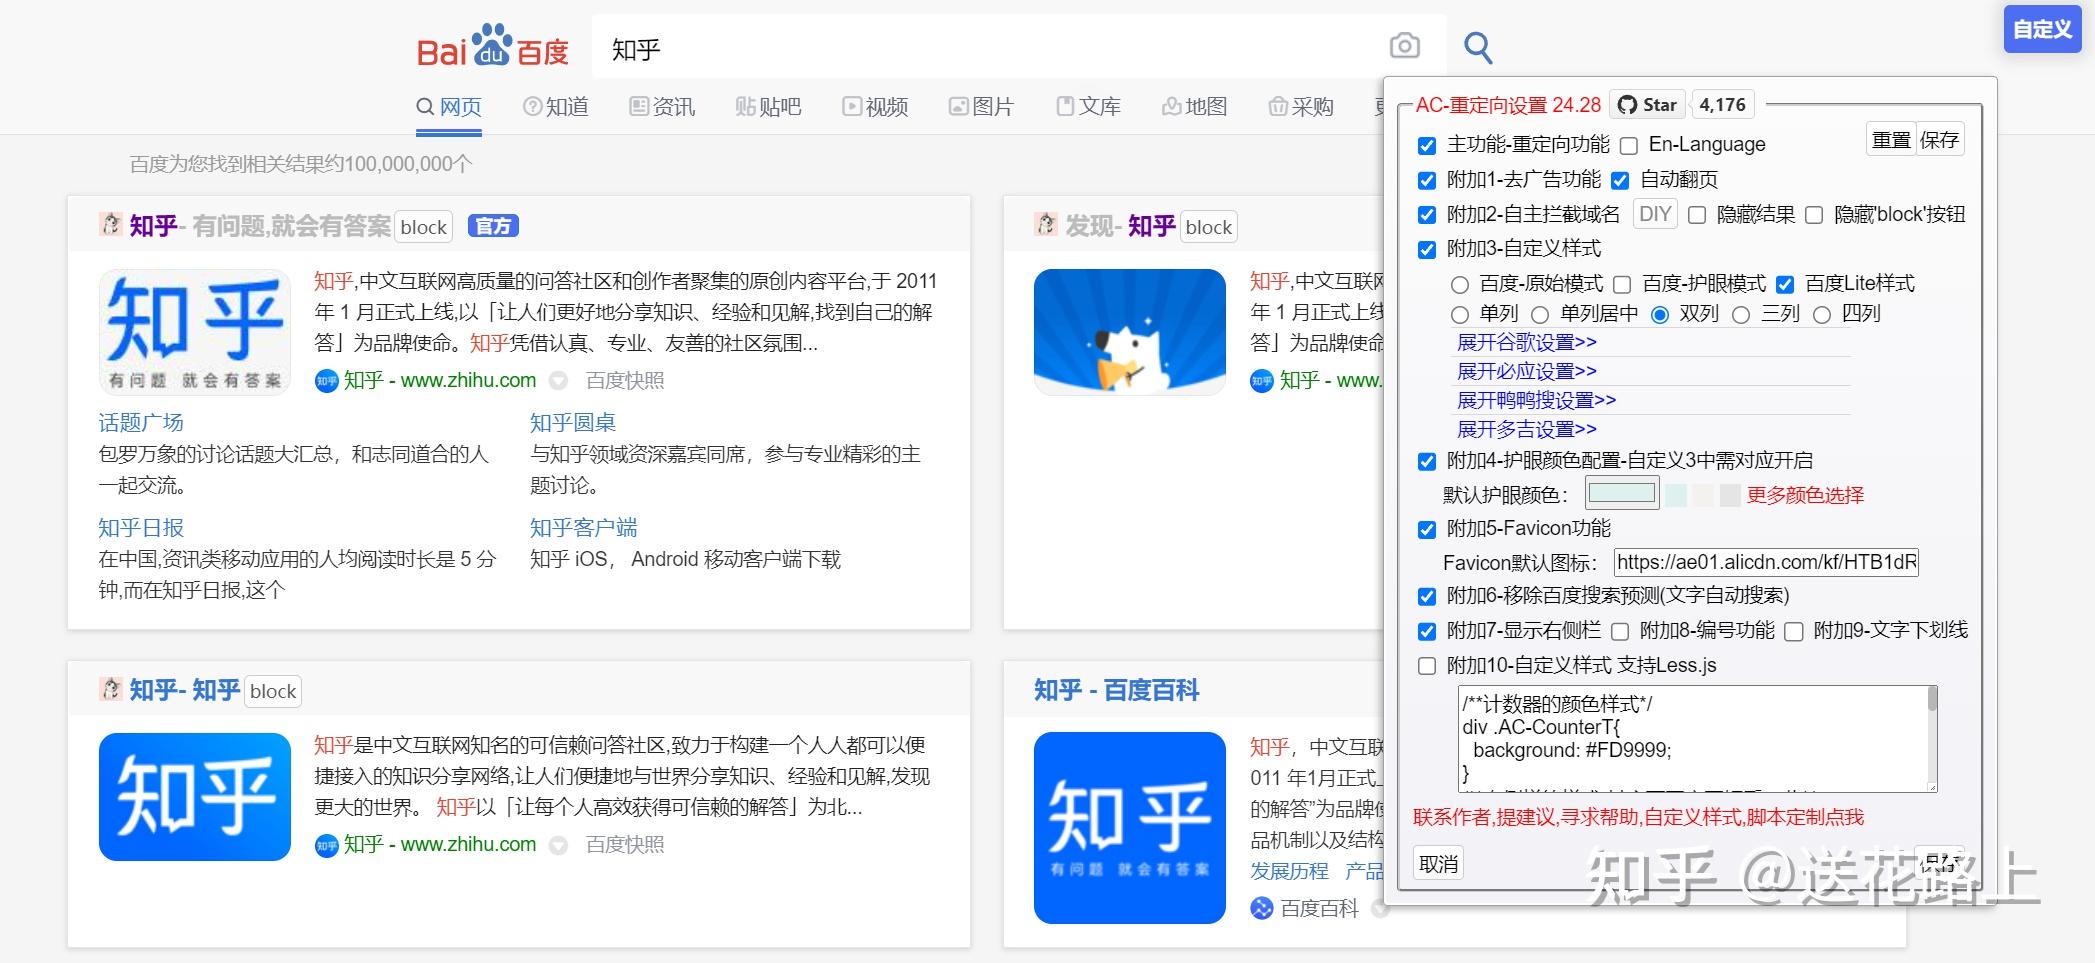
Task: Switch to the 网页 tab
Action: (x=449, y=106)
